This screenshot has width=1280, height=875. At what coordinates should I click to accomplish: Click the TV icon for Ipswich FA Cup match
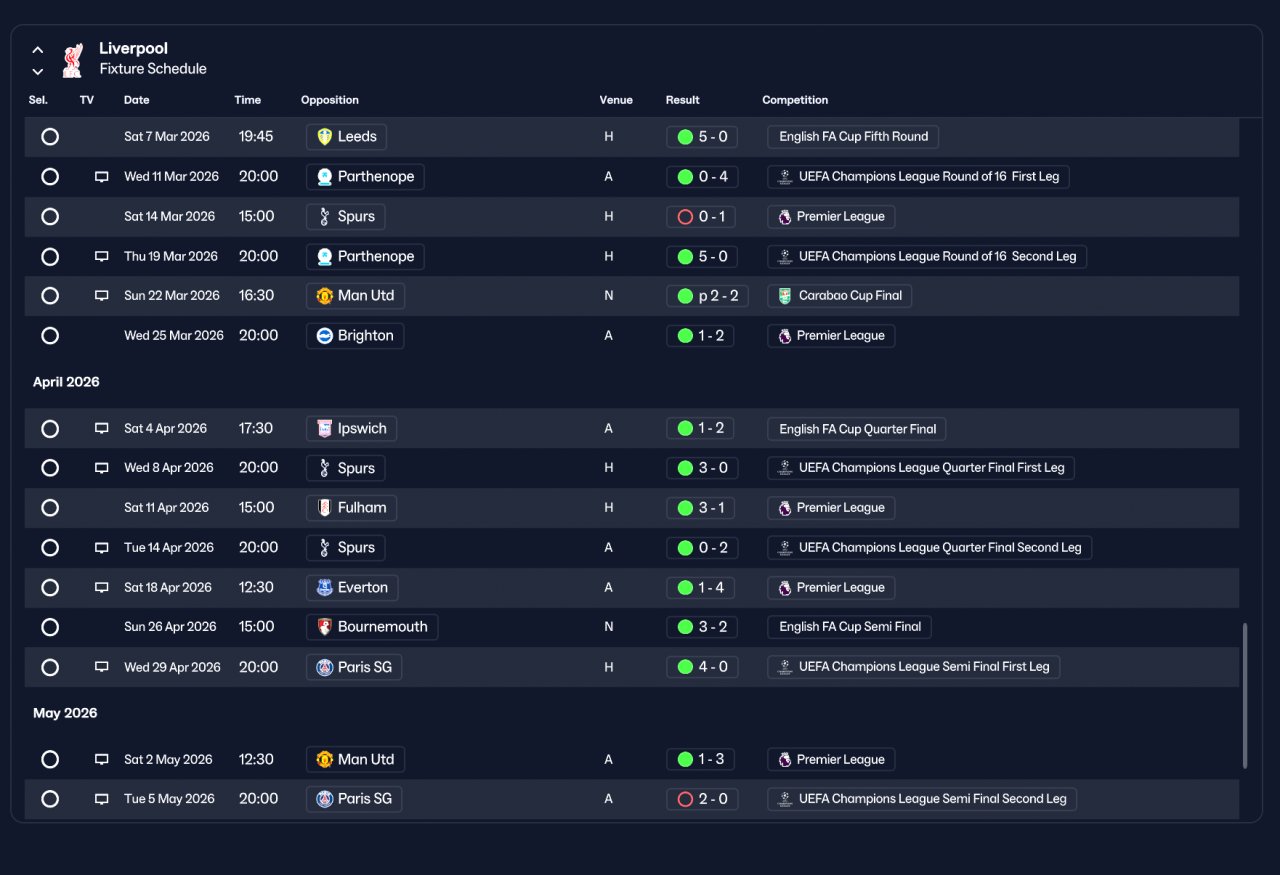tap(101, 428)
